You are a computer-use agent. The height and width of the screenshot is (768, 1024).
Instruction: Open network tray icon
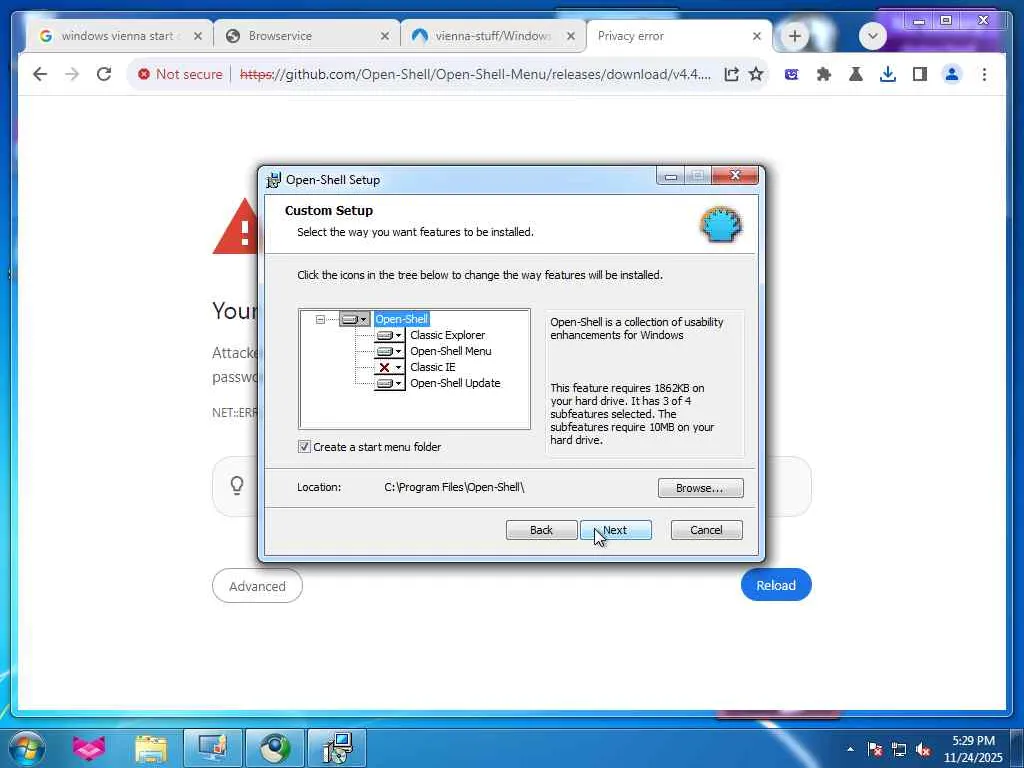[x=899, y=749]
